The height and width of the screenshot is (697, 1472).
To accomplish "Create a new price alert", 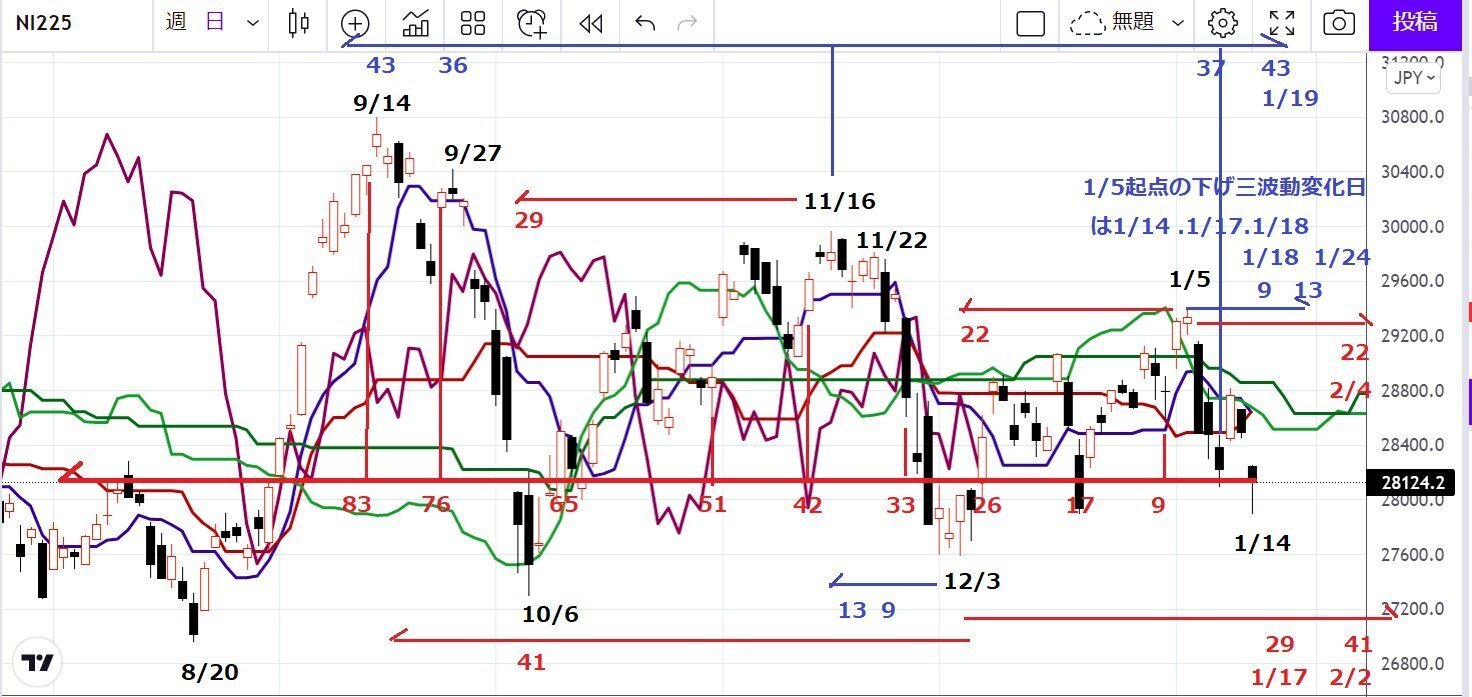I will click(x=533, y=23).
